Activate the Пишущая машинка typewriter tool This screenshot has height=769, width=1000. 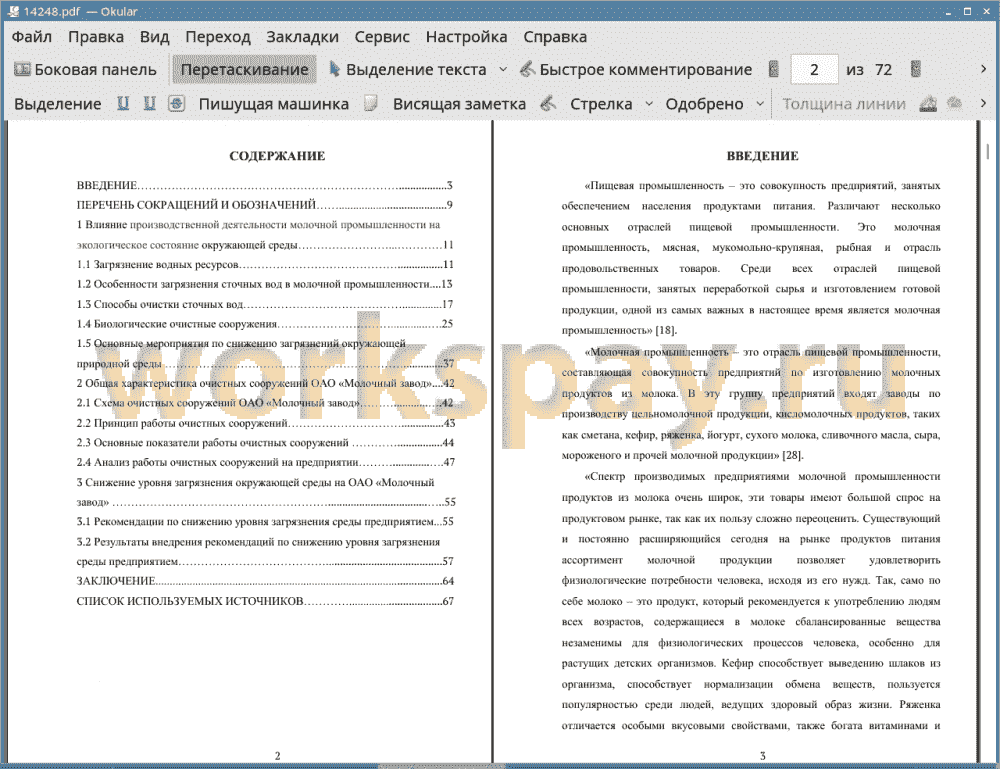pyautogui.click(x=274, y=104)
